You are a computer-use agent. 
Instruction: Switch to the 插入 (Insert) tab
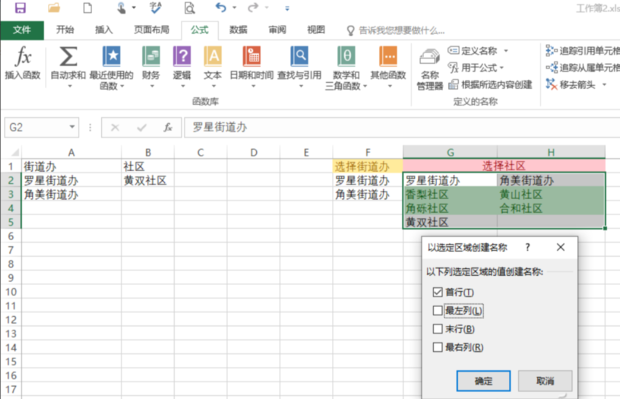(x=104, y=30)
